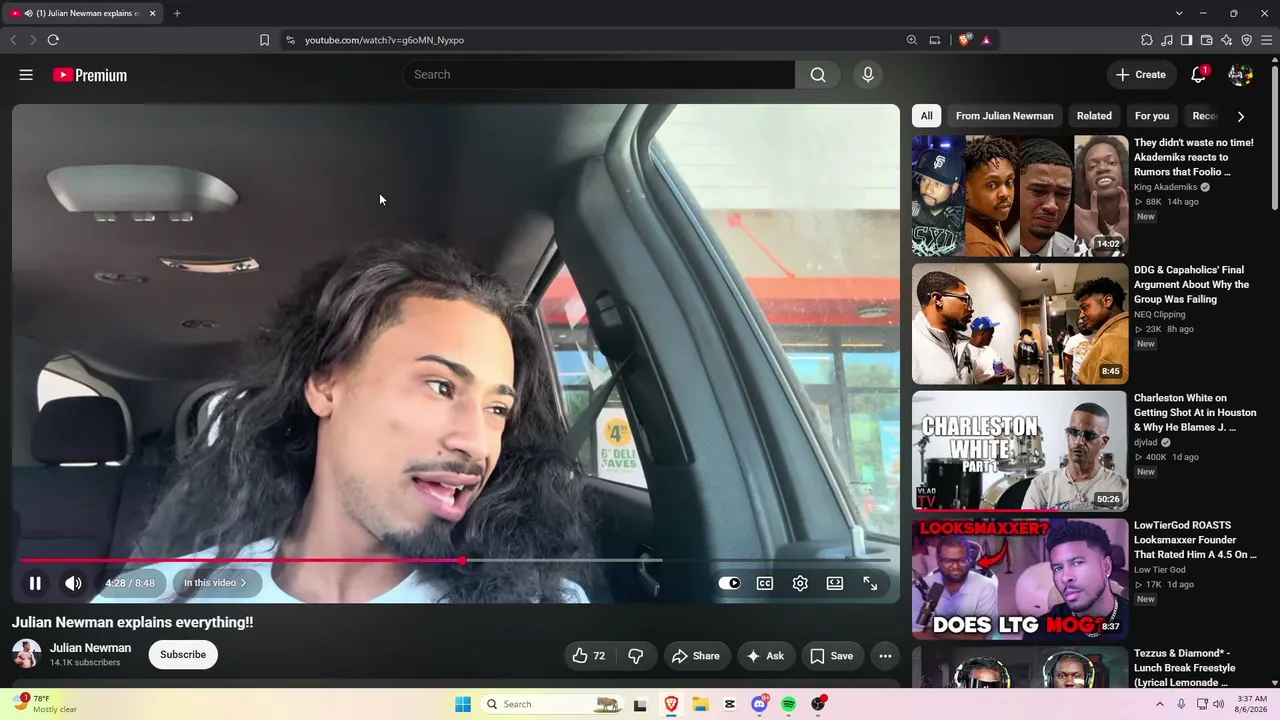Open the Leo AI sparkle icon
1280x720 pixels.
pyautogui.click(x=1226, y=40)
